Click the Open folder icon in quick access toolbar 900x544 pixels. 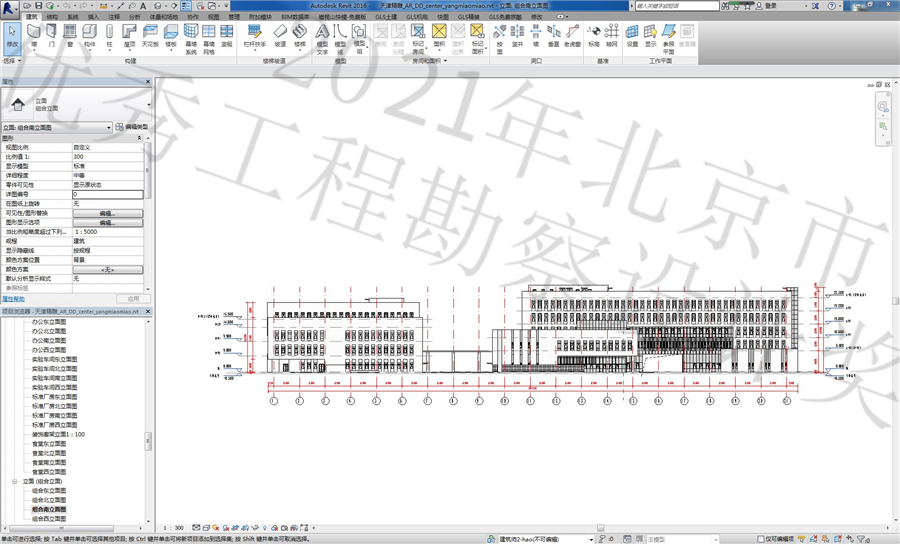[x=27, y=6]
